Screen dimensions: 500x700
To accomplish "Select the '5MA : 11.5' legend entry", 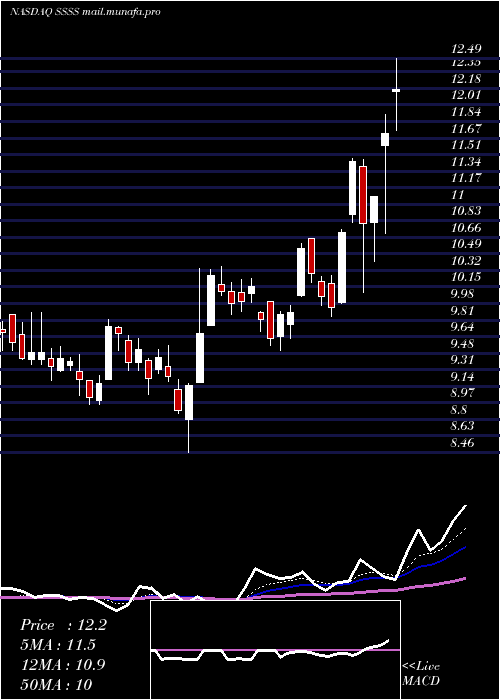I will click(x=58, y=645).
